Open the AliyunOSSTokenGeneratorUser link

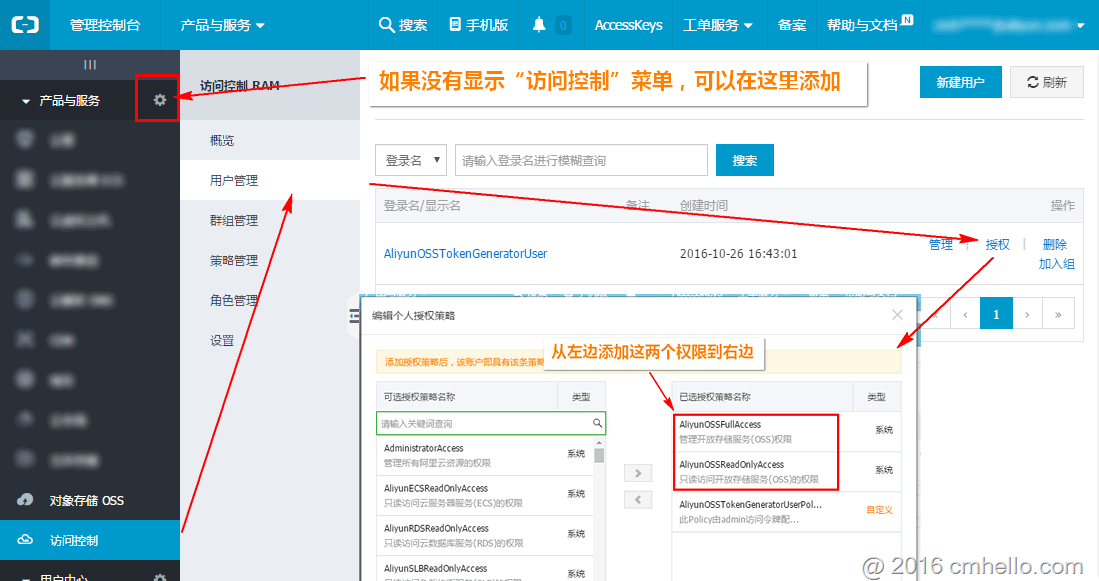pyautogui.click(x=465, y=253)
